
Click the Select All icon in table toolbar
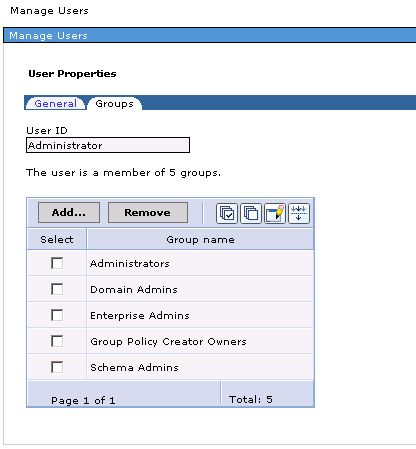click(227, 213)
